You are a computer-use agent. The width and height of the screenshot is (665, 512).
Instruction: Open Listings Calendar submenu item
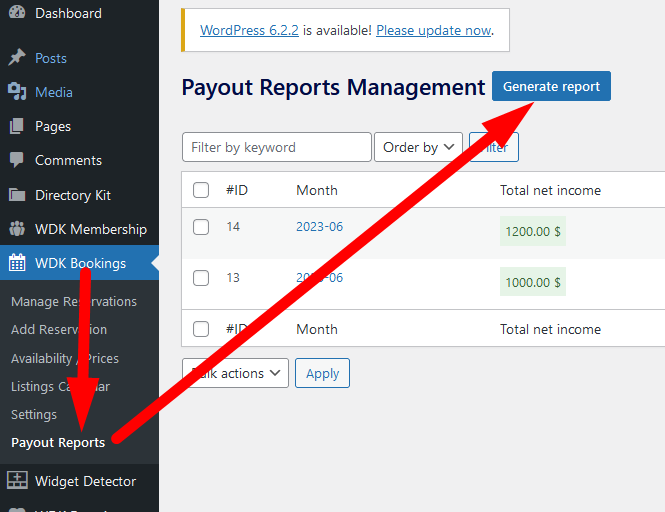(x=60, y=386)
